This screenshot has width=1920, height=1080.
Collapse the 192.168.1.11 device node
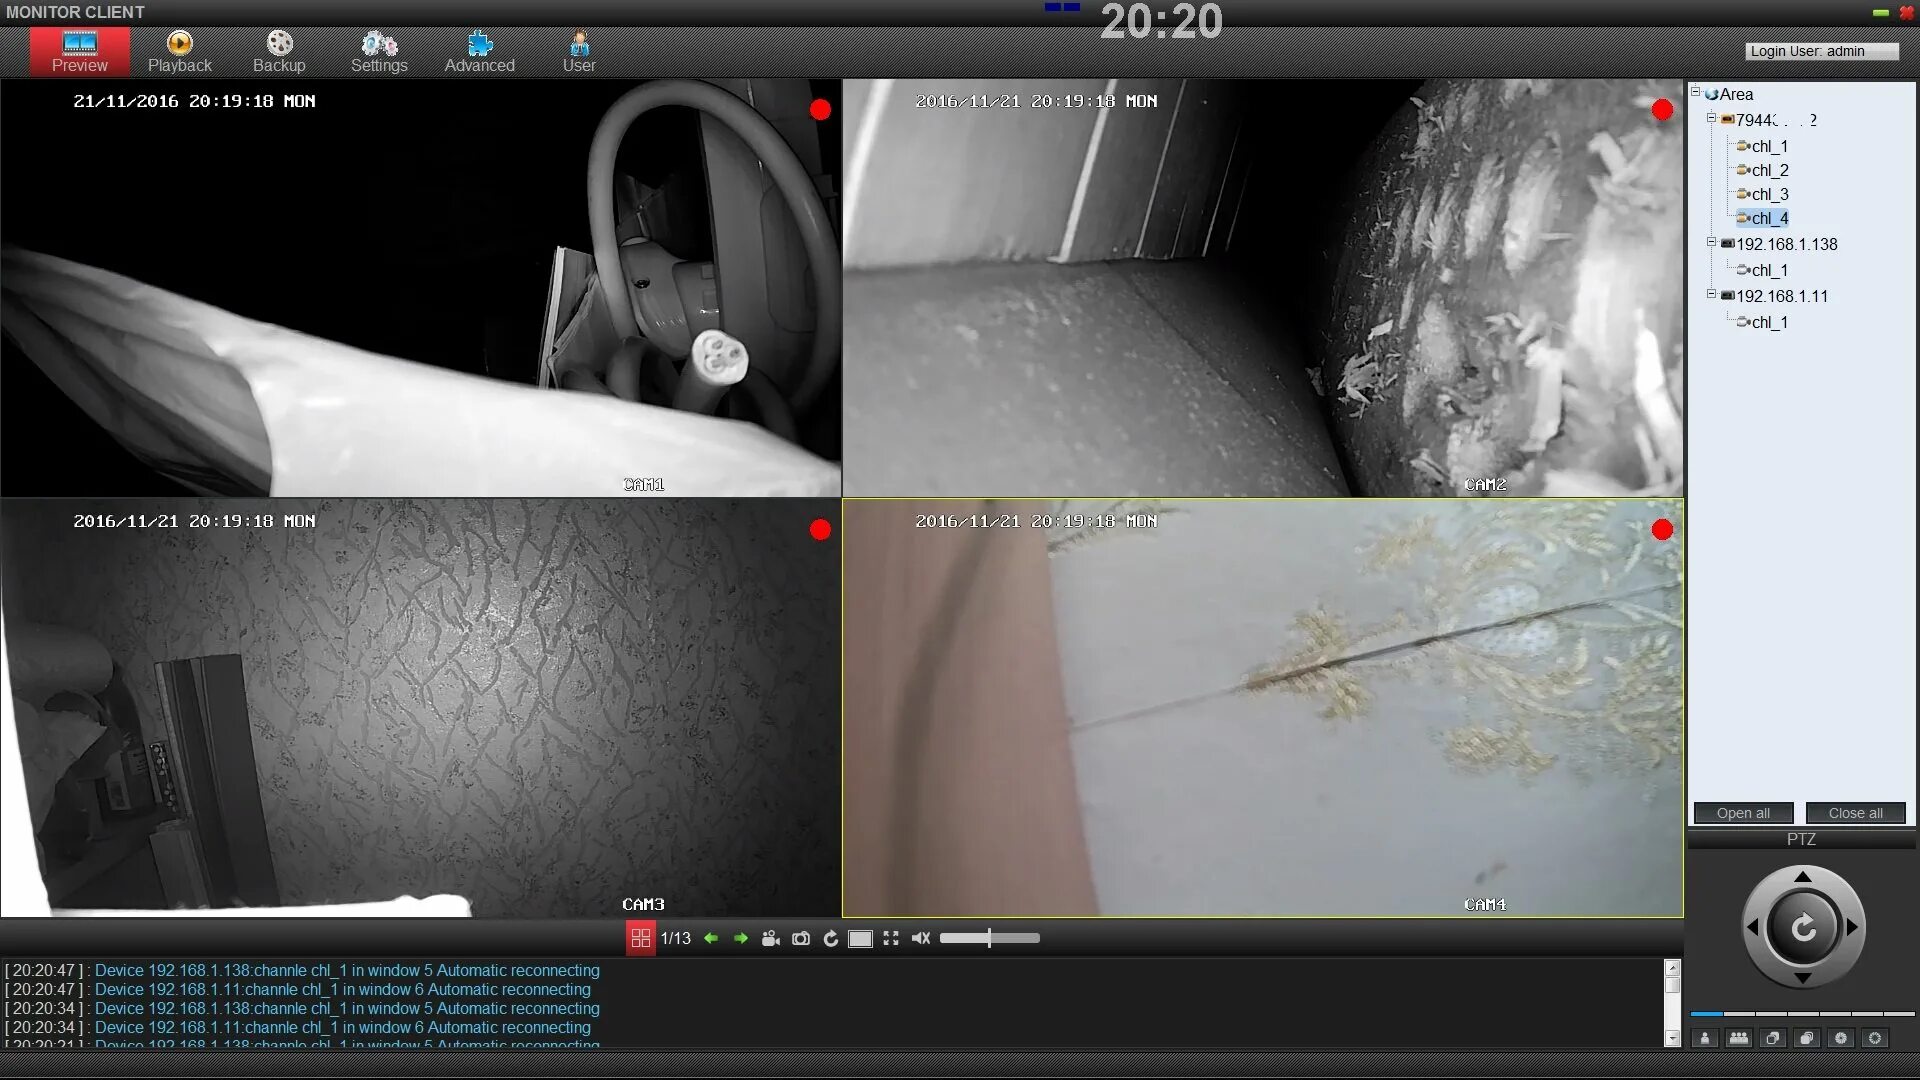1711,294
